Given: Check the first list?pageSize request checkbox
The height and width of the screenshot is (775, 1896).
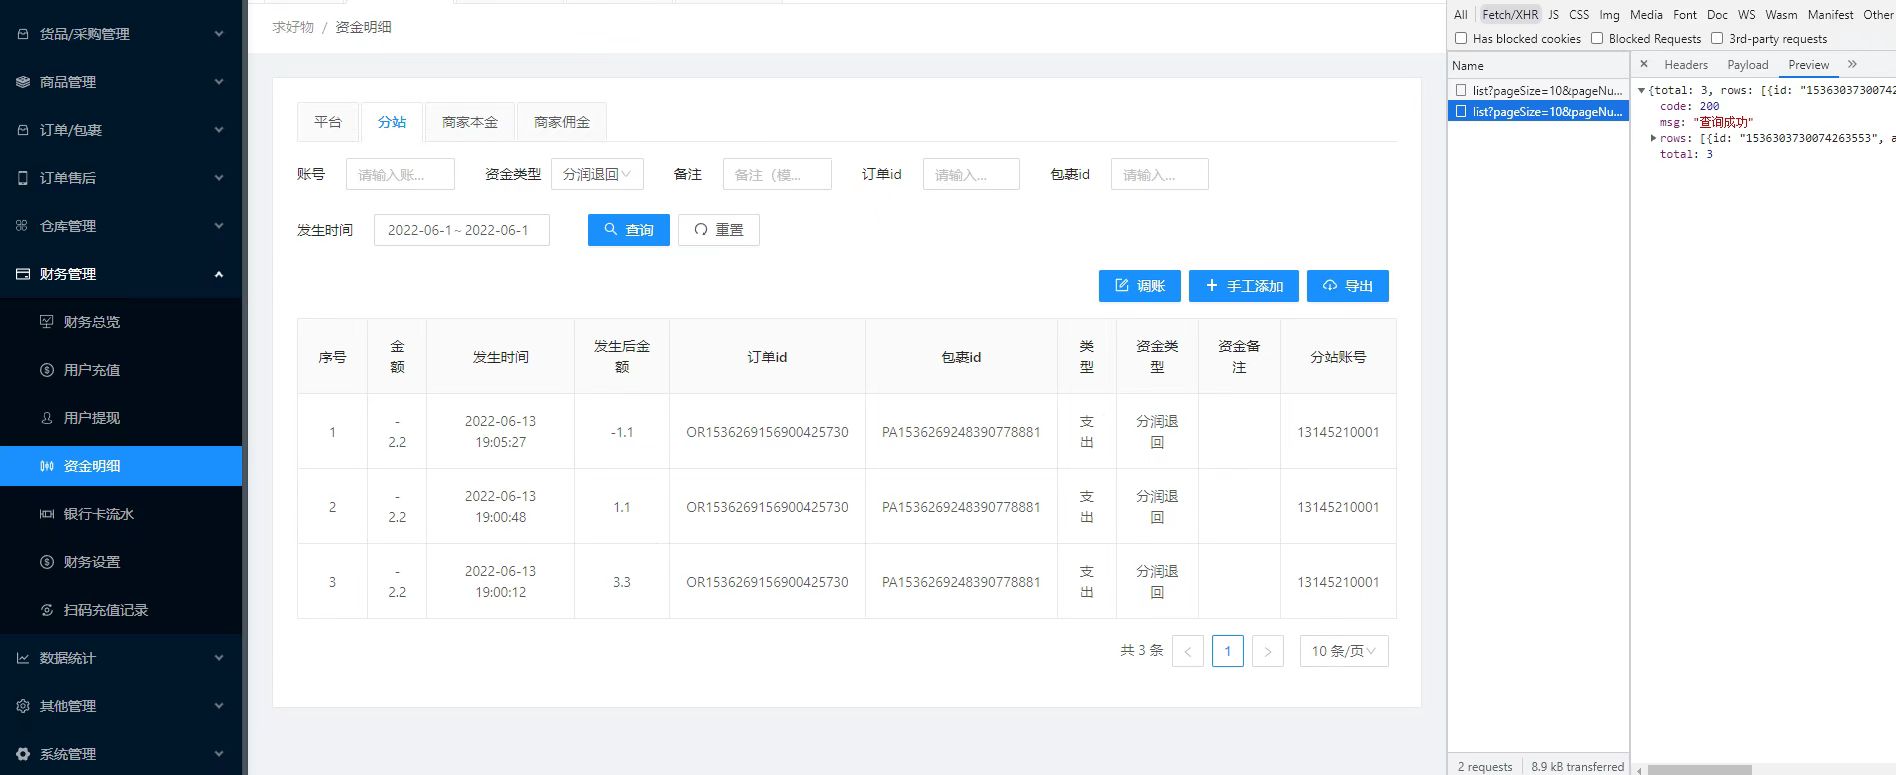Looking at the screenshot, I should [x=1461, y=90].
